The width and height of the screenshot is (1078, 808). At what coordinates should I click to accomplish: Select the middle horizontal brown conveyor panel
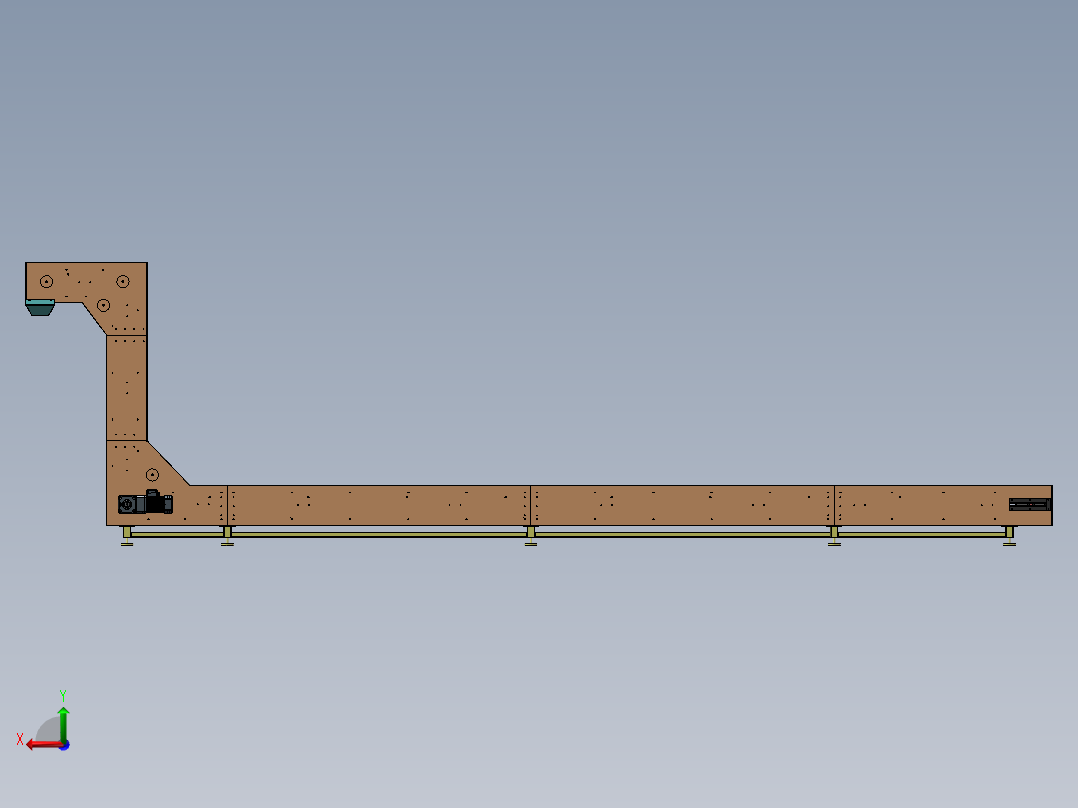pos(682,505)
